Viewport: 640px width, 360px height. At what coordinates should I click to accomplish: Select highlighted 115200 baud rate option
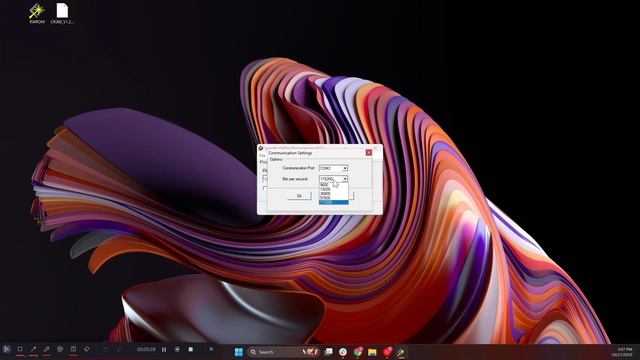(333, 202)
